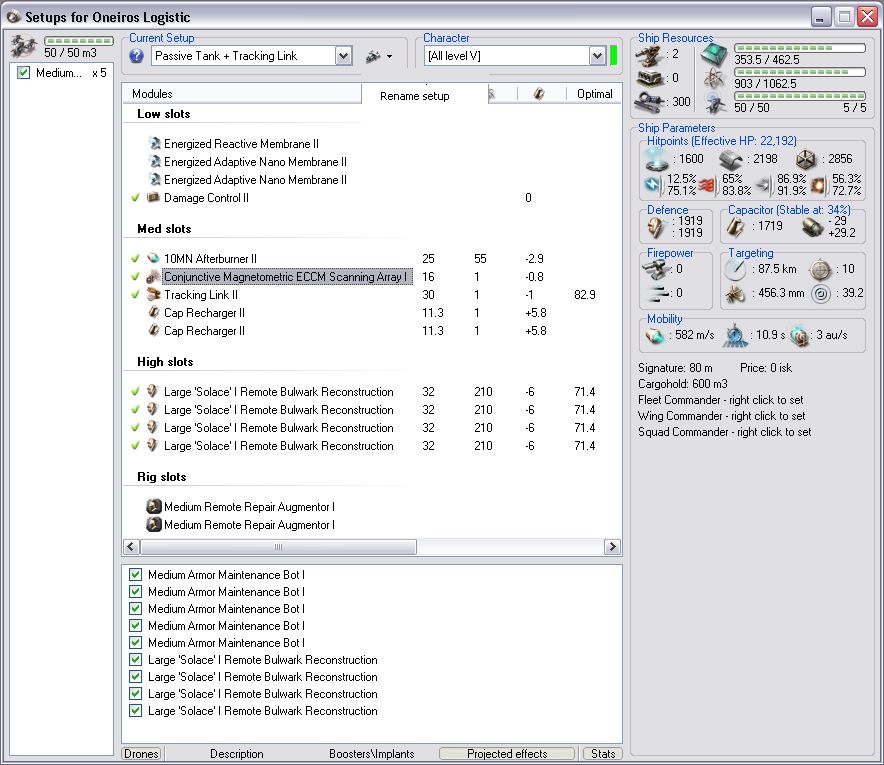Open the Drones tab
The width and height of the screenshot is (884, 765).
point(142,754)
